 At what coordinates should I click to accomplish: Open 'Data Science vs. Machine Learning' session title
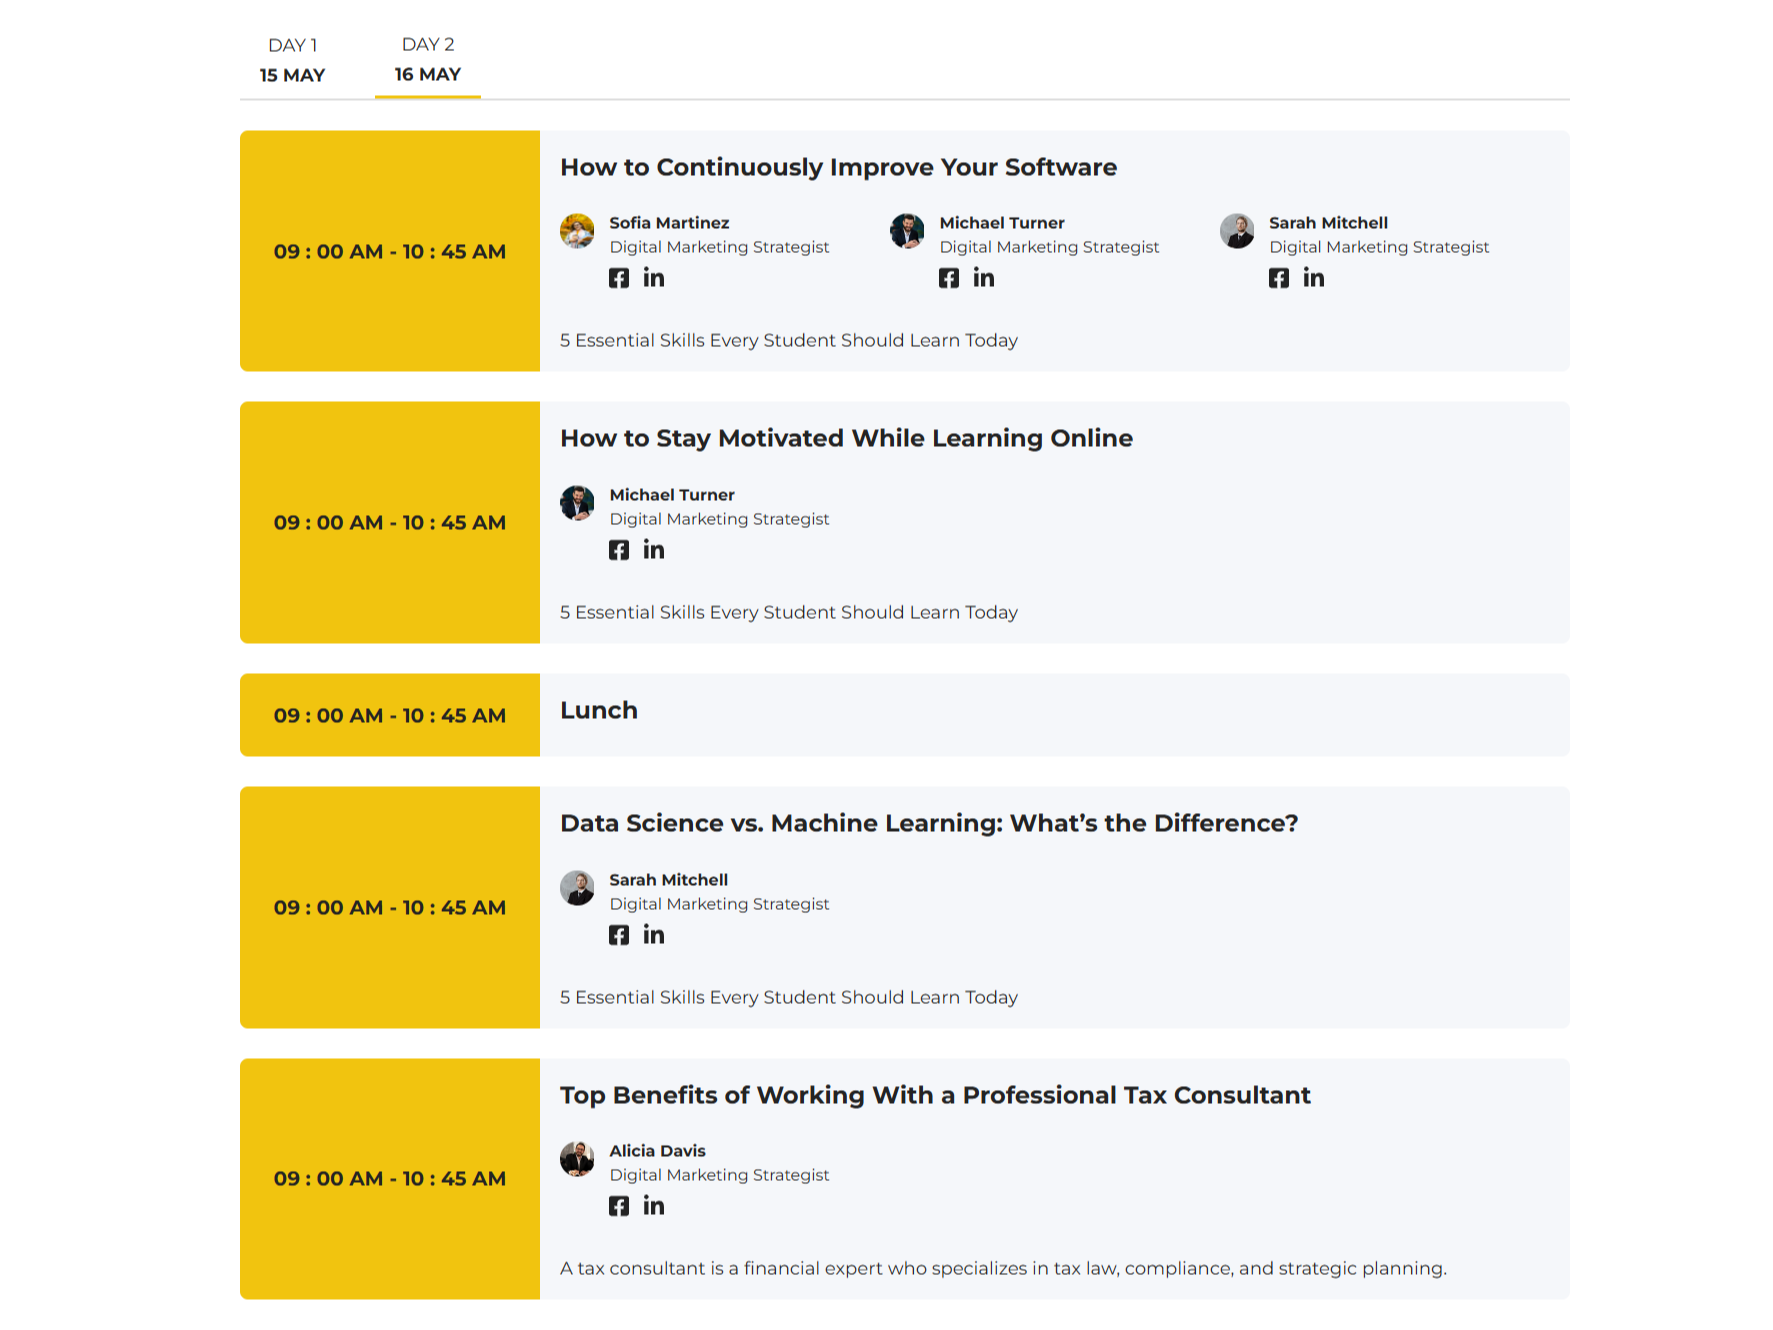tap(929, 823)
